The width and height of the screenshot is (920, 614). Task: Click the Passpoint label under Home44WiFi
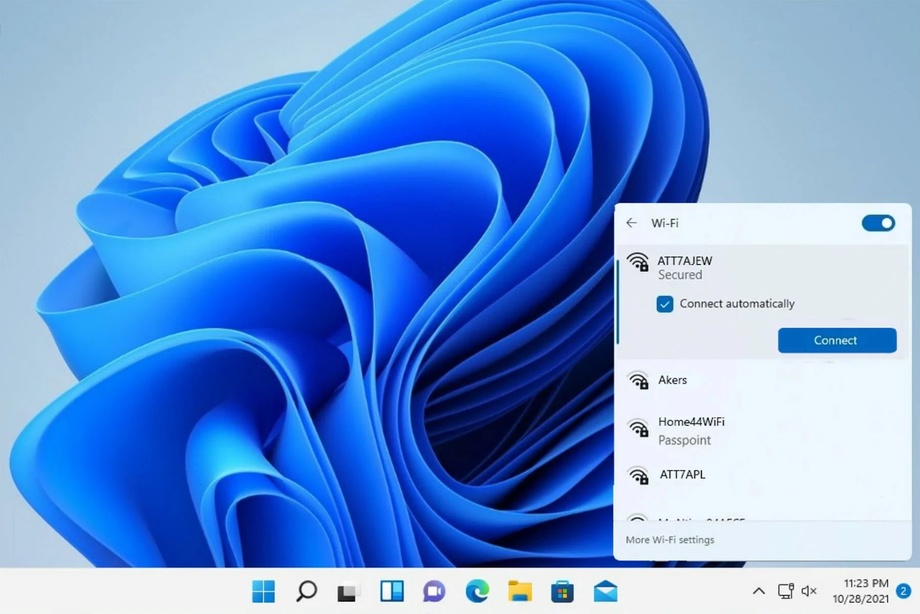(684, 440)
